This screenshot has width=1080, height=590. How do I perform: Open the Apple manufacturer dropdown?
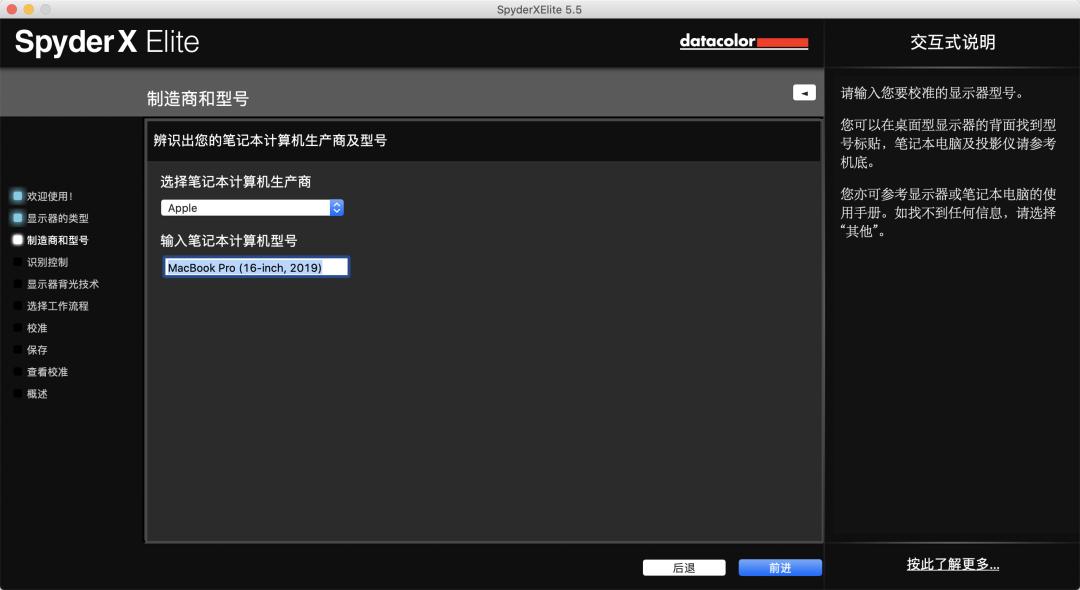[x=245, y=208]
